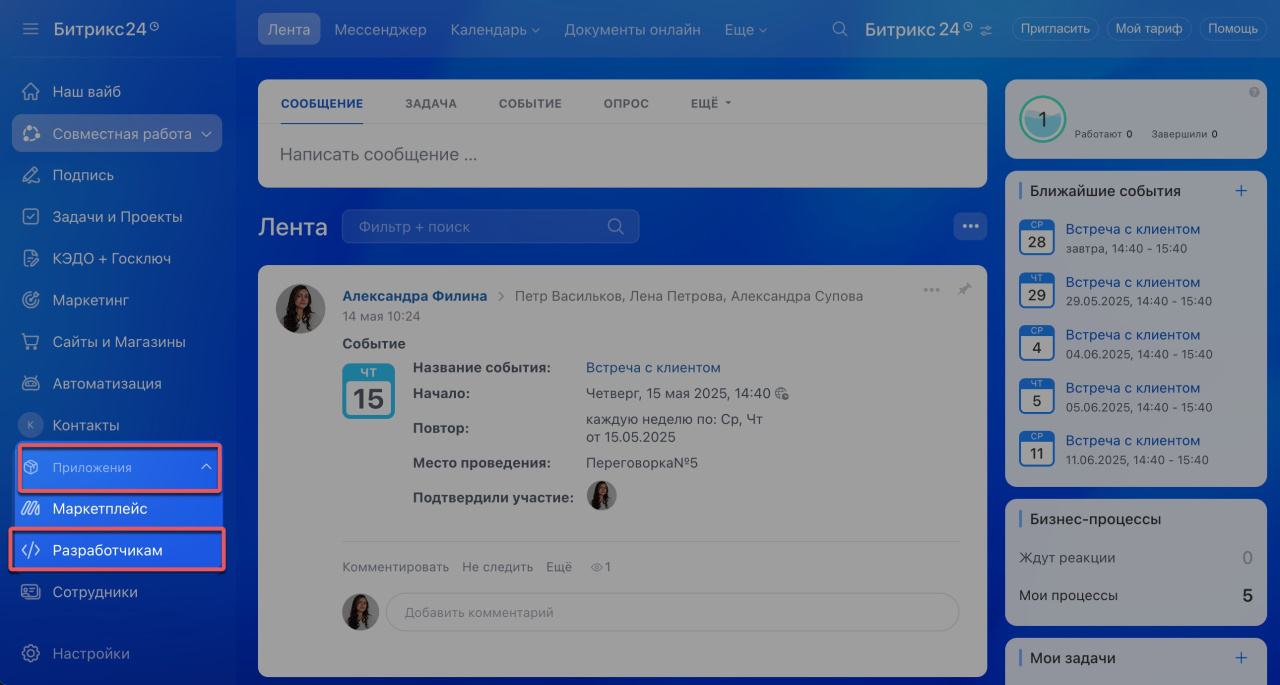Open the search magnifier in top bar
1280x685 pixels.
[840, 29]
